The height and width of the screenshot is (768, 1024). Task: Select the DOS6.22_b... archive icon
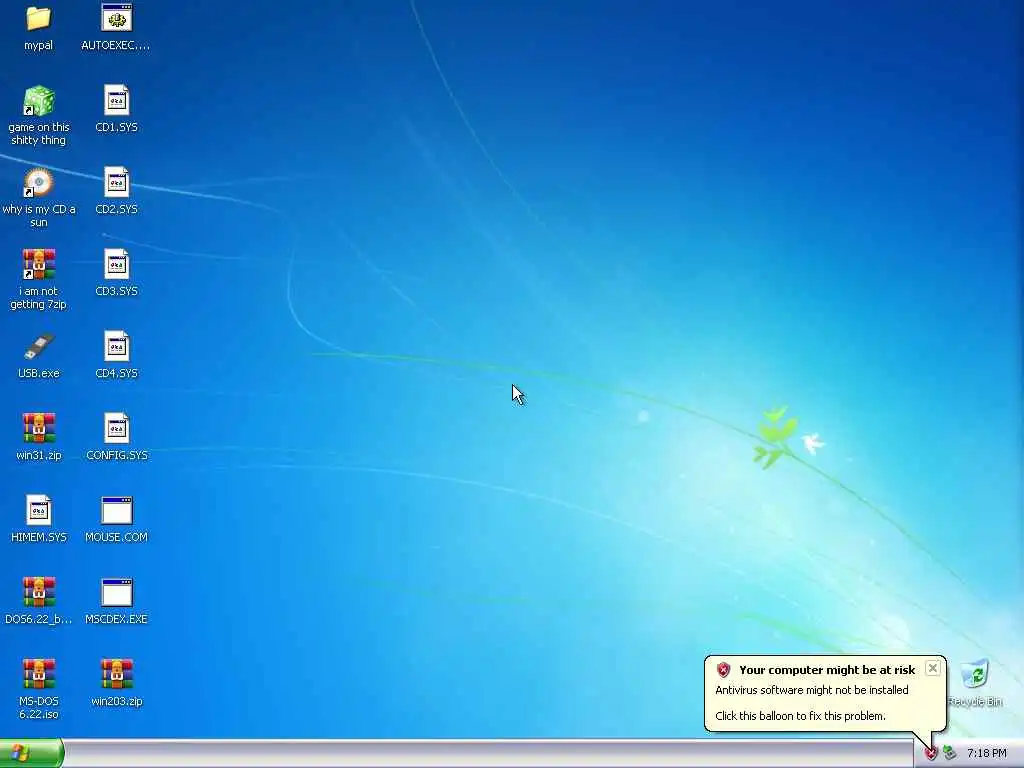coord(39,592)
